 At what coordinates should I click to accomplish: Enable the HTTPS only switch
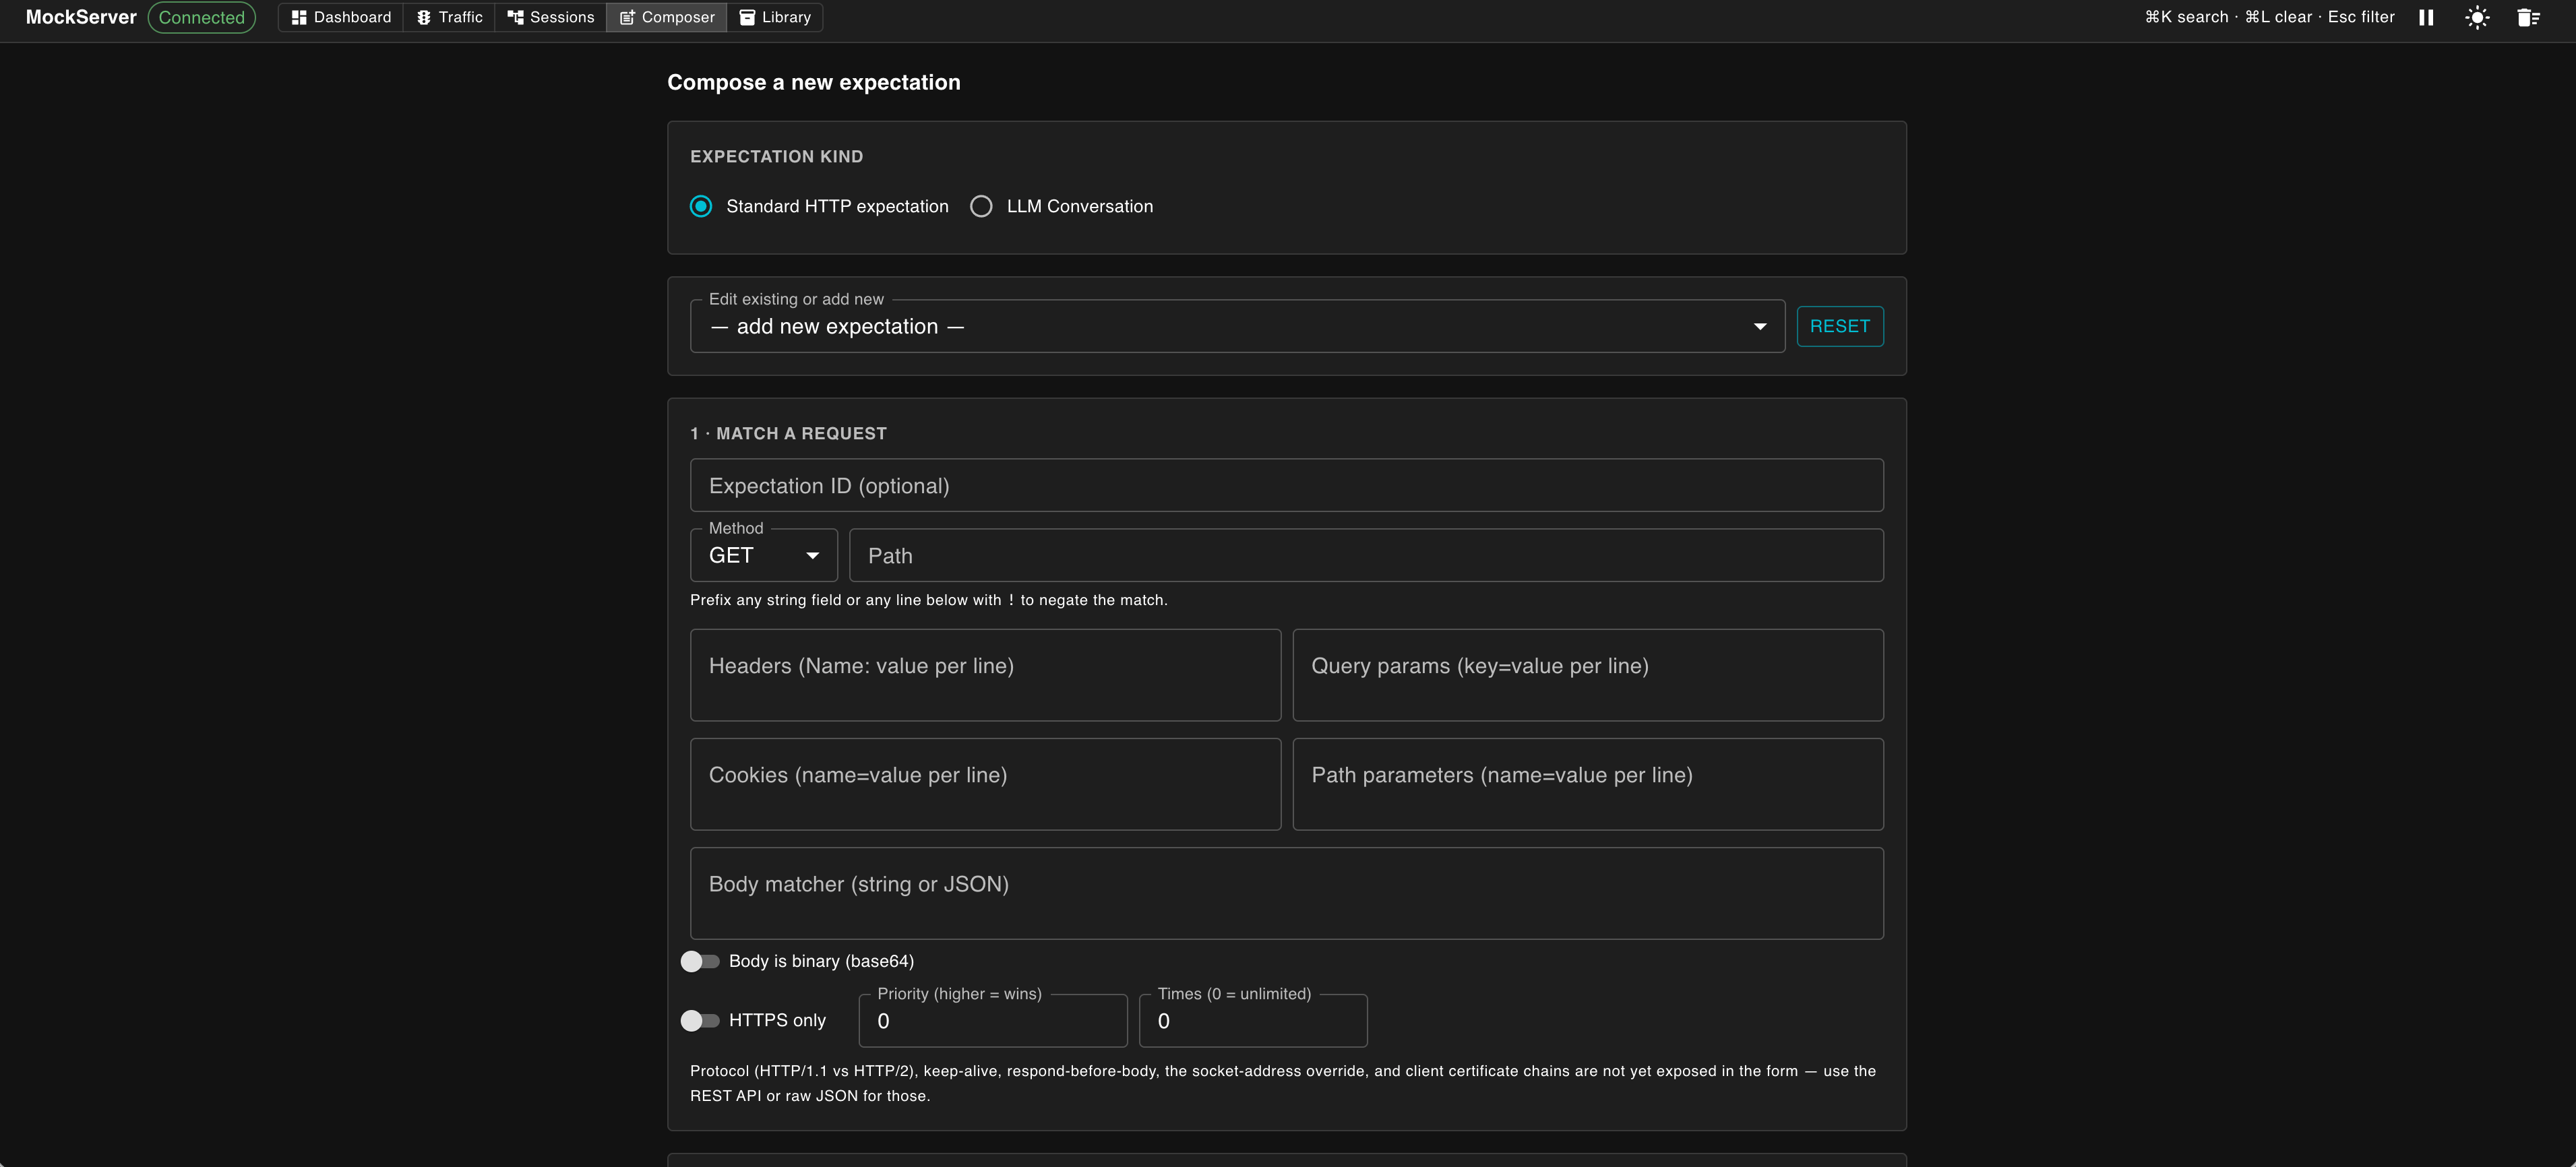[x=700, y=1020]
